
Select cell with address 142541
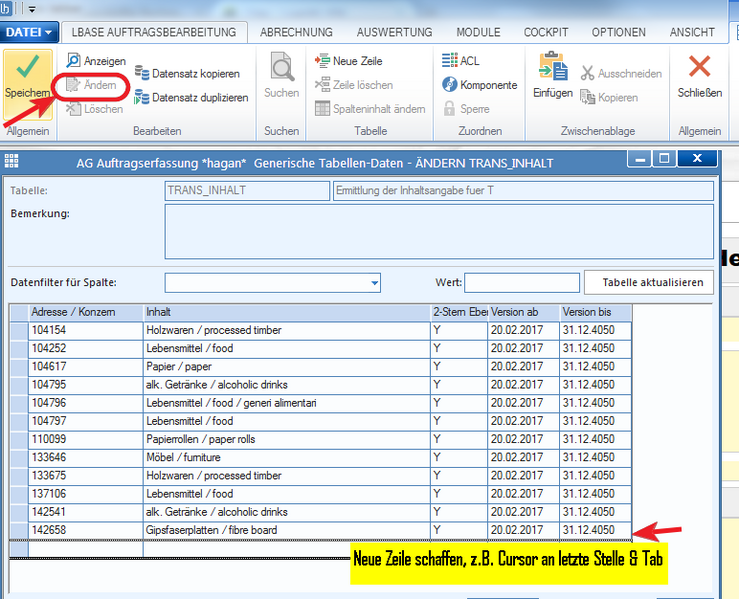pyautogui.click(x=86, y=512)
